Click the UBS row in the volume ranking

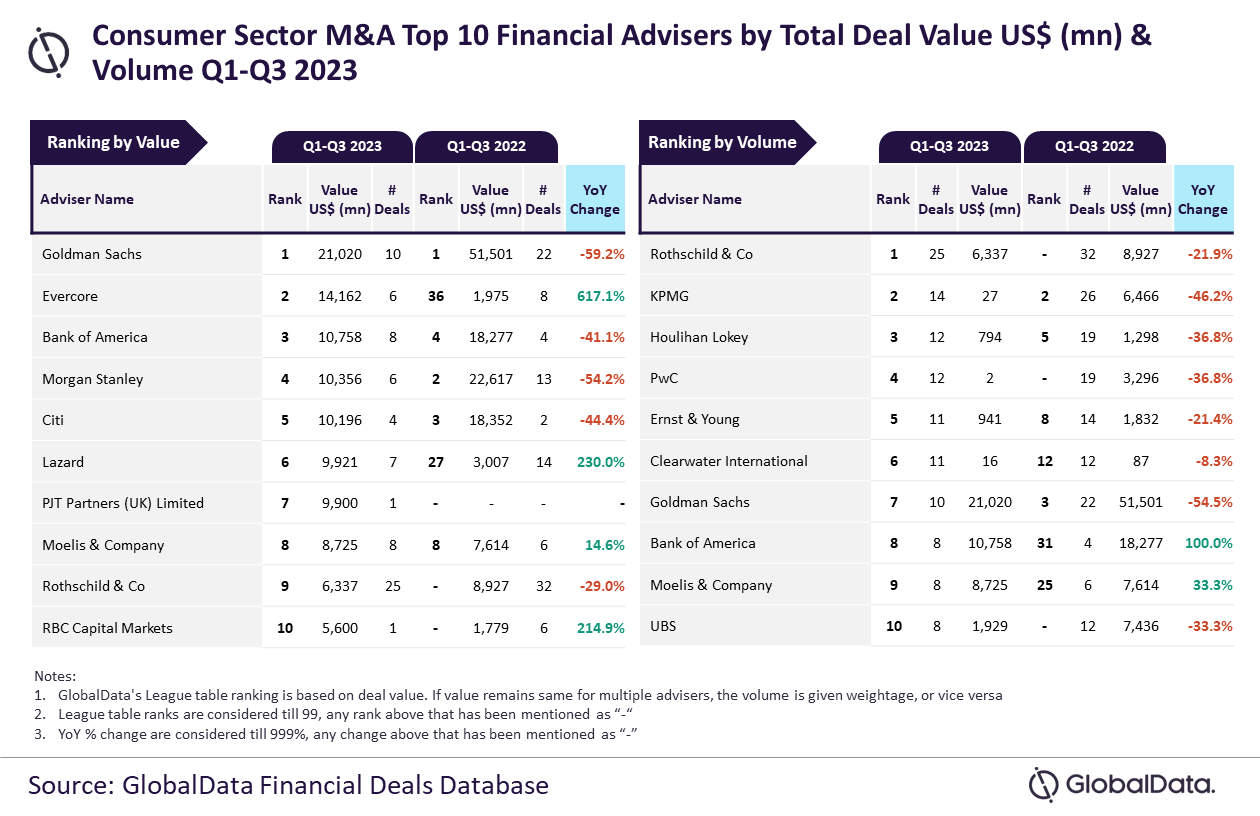click(665, 626)
